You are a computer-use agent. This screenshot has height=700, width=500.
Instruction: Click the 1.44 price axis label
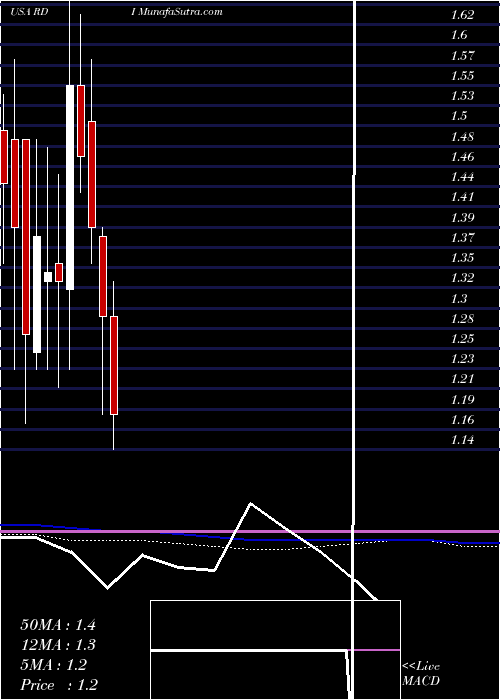click(x=462, y=177)
